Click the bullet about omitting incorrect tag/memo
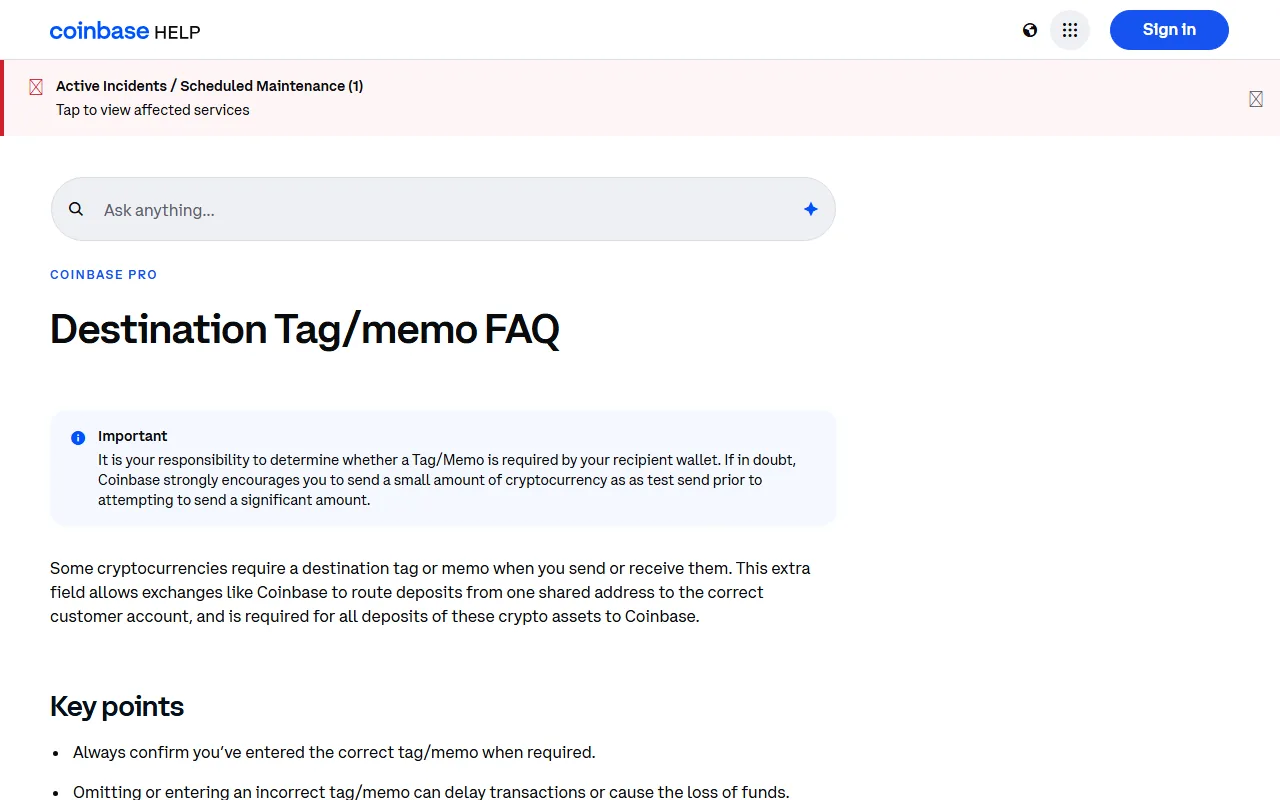Image resolution: width=1280 pixels, height=800 pixels. [x=431, y=792]
